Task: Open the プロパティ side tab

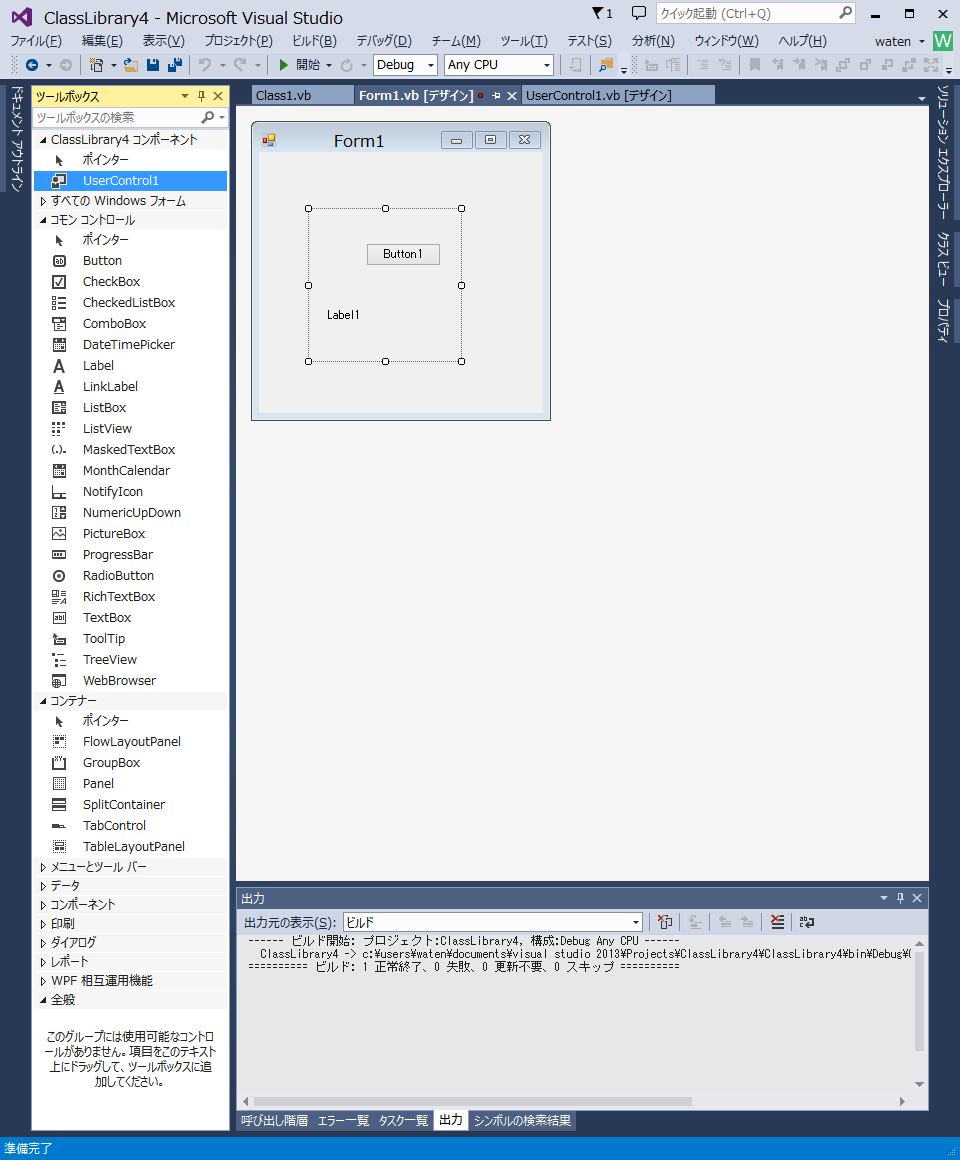Action: pyautogui.click(x=943, y=320)
